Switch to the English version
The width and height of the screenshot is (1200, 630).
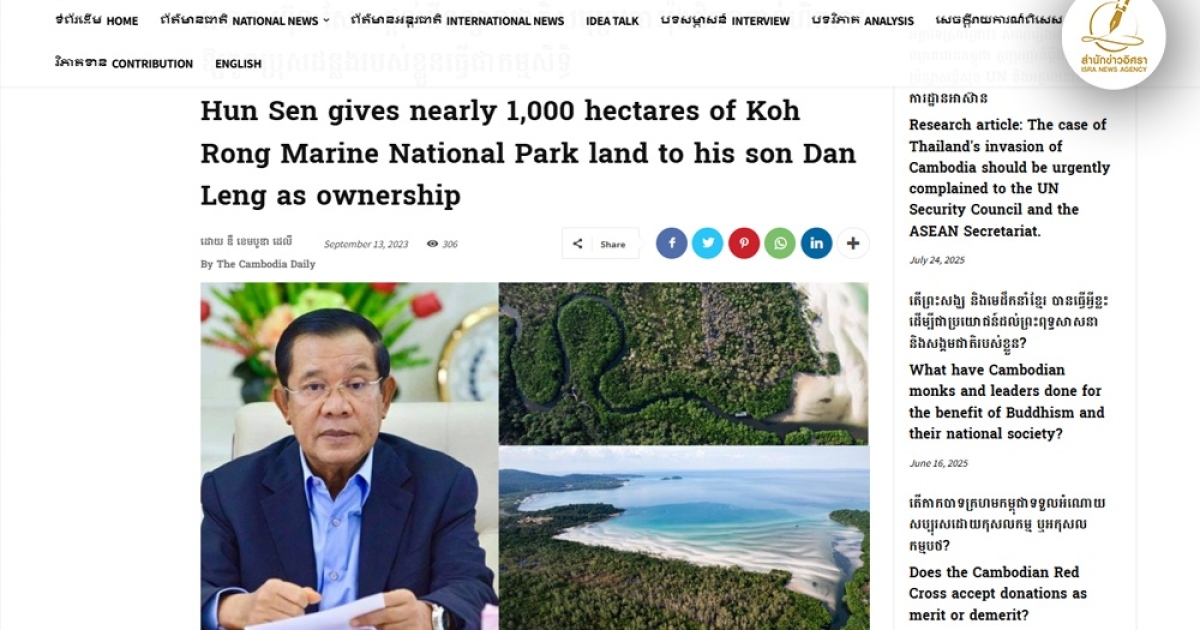[x=238, y=64]
